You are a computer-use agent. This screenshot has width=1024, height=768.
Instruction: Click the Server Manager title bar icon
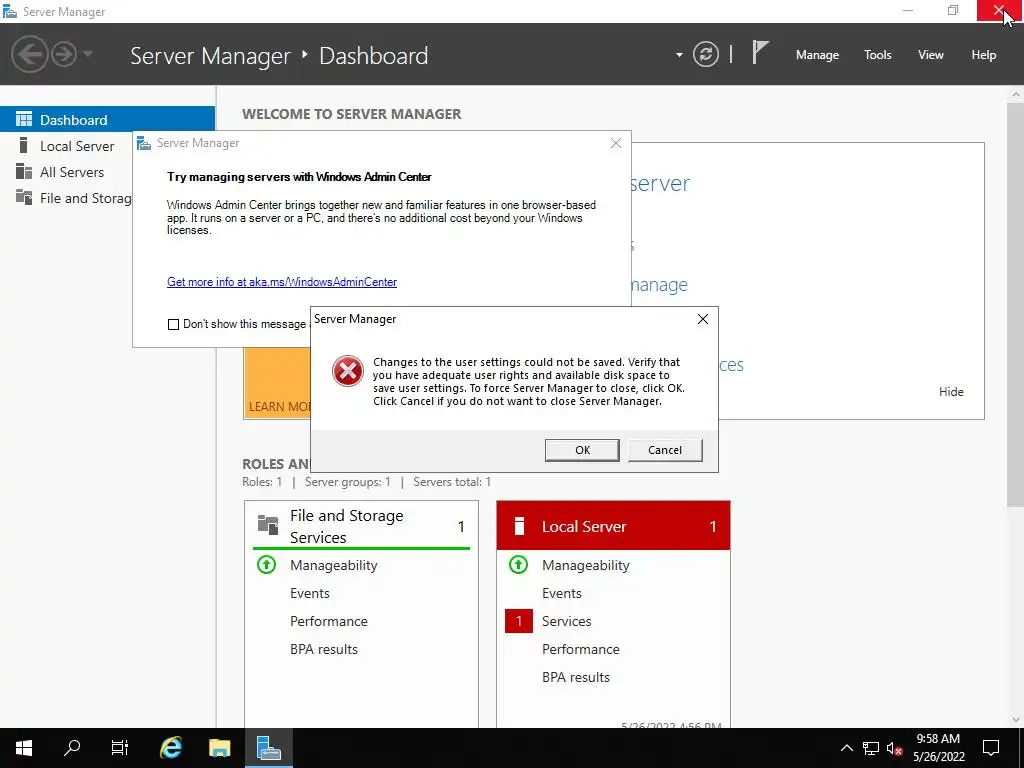click(x=10, y=12)
